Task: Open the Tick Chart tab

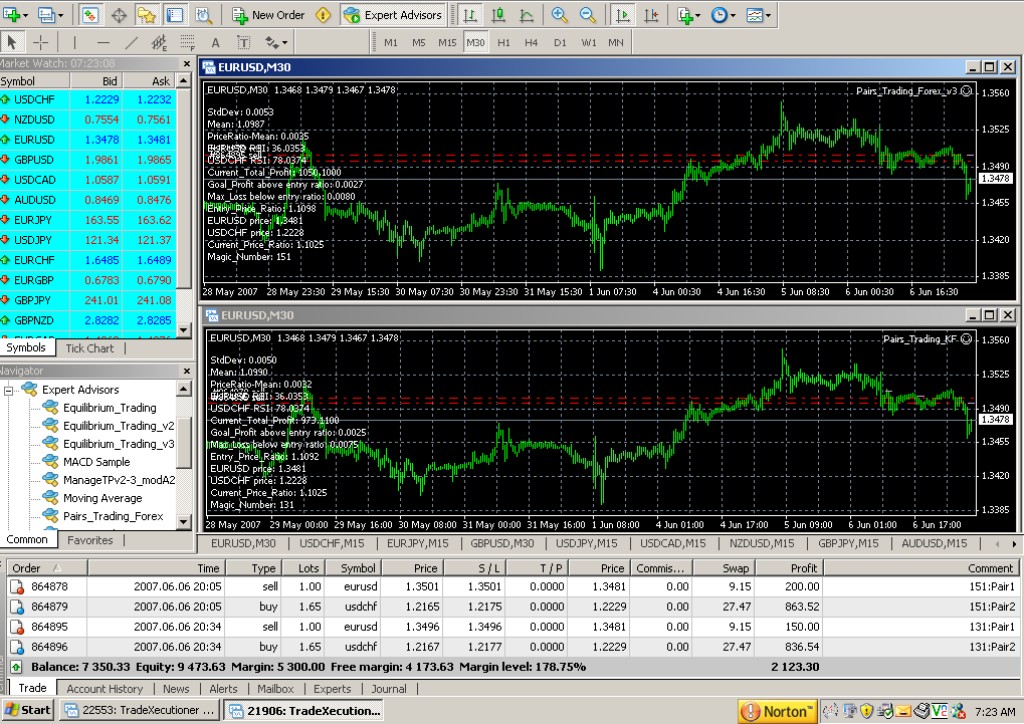Action: 89,348
